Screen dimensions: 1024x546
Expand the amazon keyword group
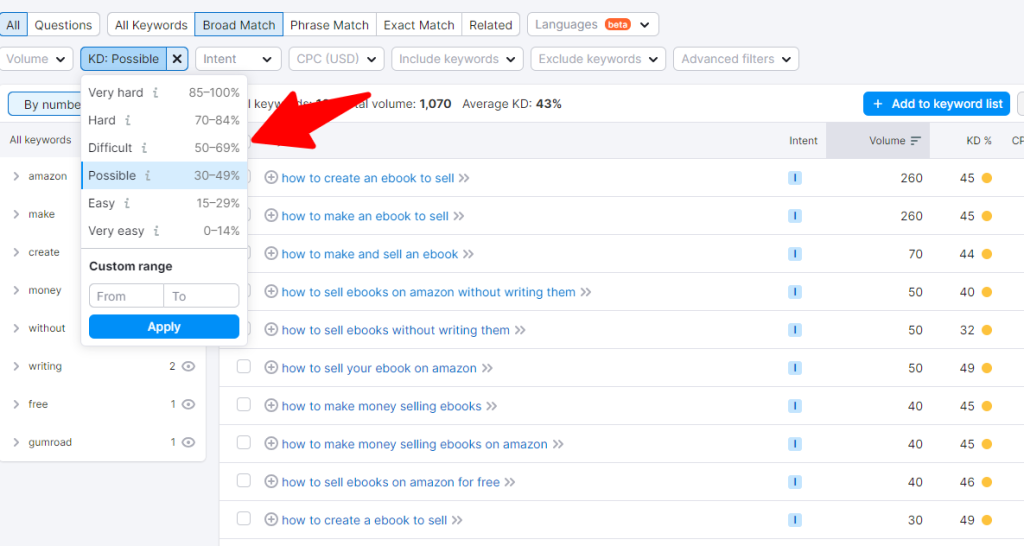point(16,176)
